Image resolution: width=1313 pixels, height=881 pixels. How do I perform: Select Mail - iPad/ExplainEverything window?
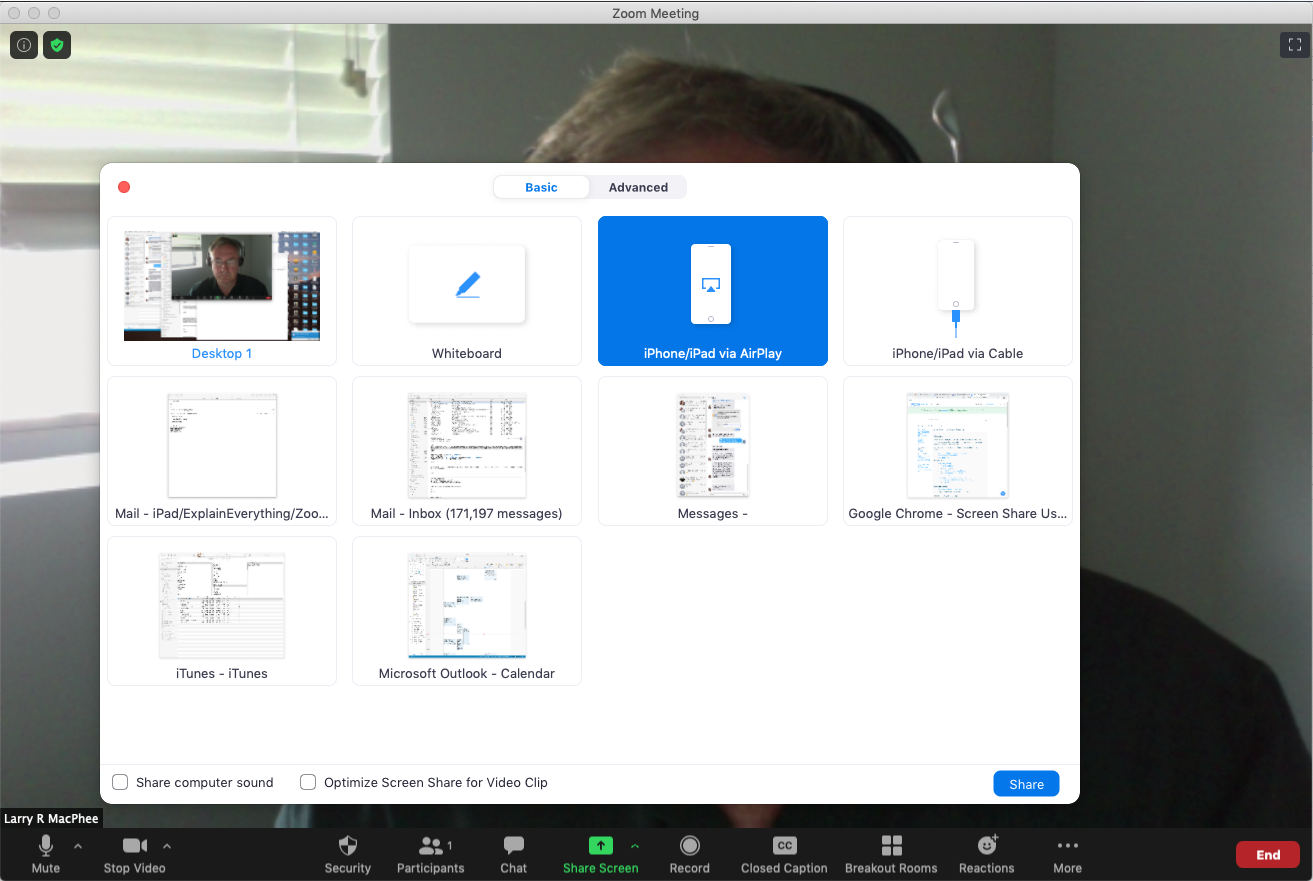tap(222, 451)
